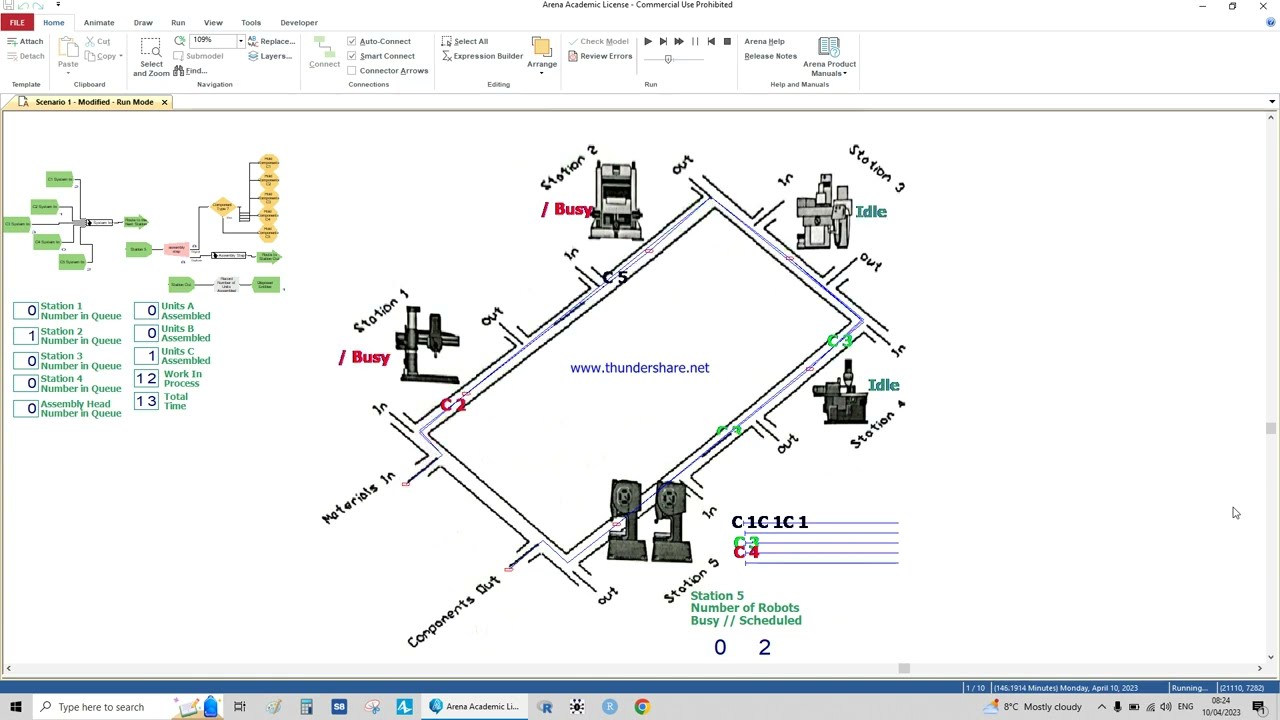Click the Fast-Forward run button

(679, 42)
